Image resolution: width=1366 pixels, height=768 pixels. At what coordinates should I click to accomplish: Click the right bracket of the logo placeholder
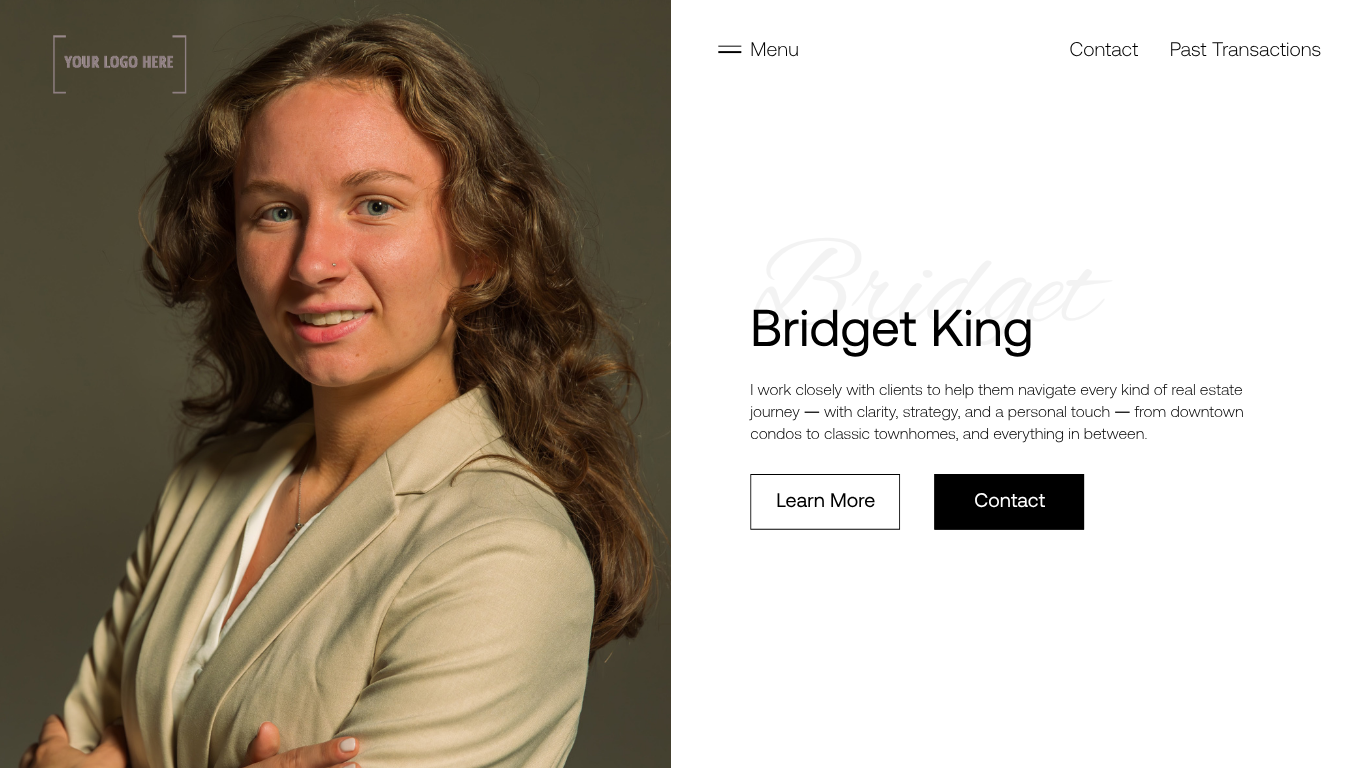(180, 64)
